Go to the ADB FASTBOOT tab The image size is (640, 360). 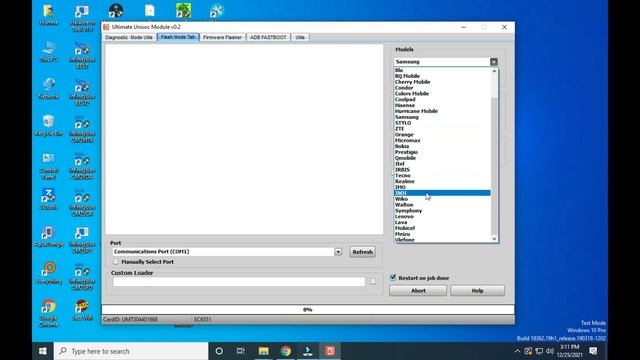click(x=268, y=37)
